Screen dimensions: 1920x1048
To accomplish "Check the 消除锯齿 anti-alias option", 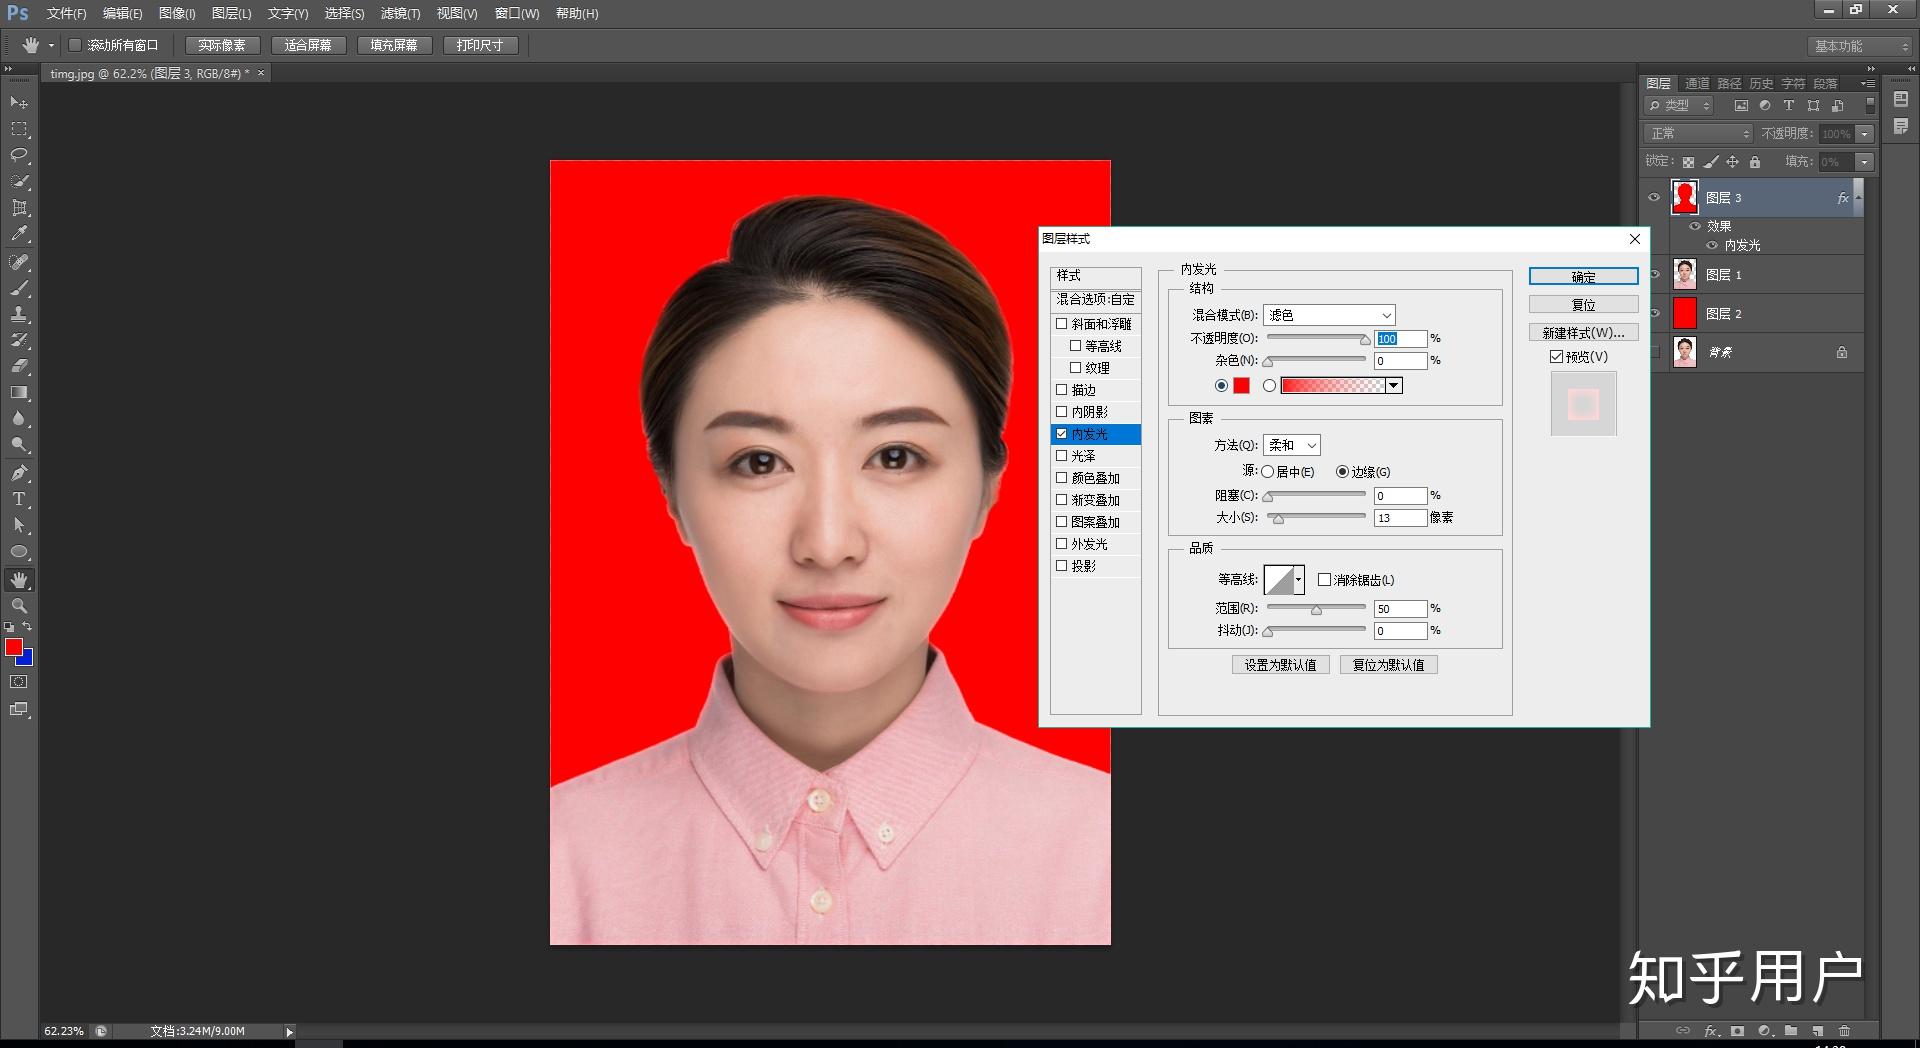I will click(1325, 580).
